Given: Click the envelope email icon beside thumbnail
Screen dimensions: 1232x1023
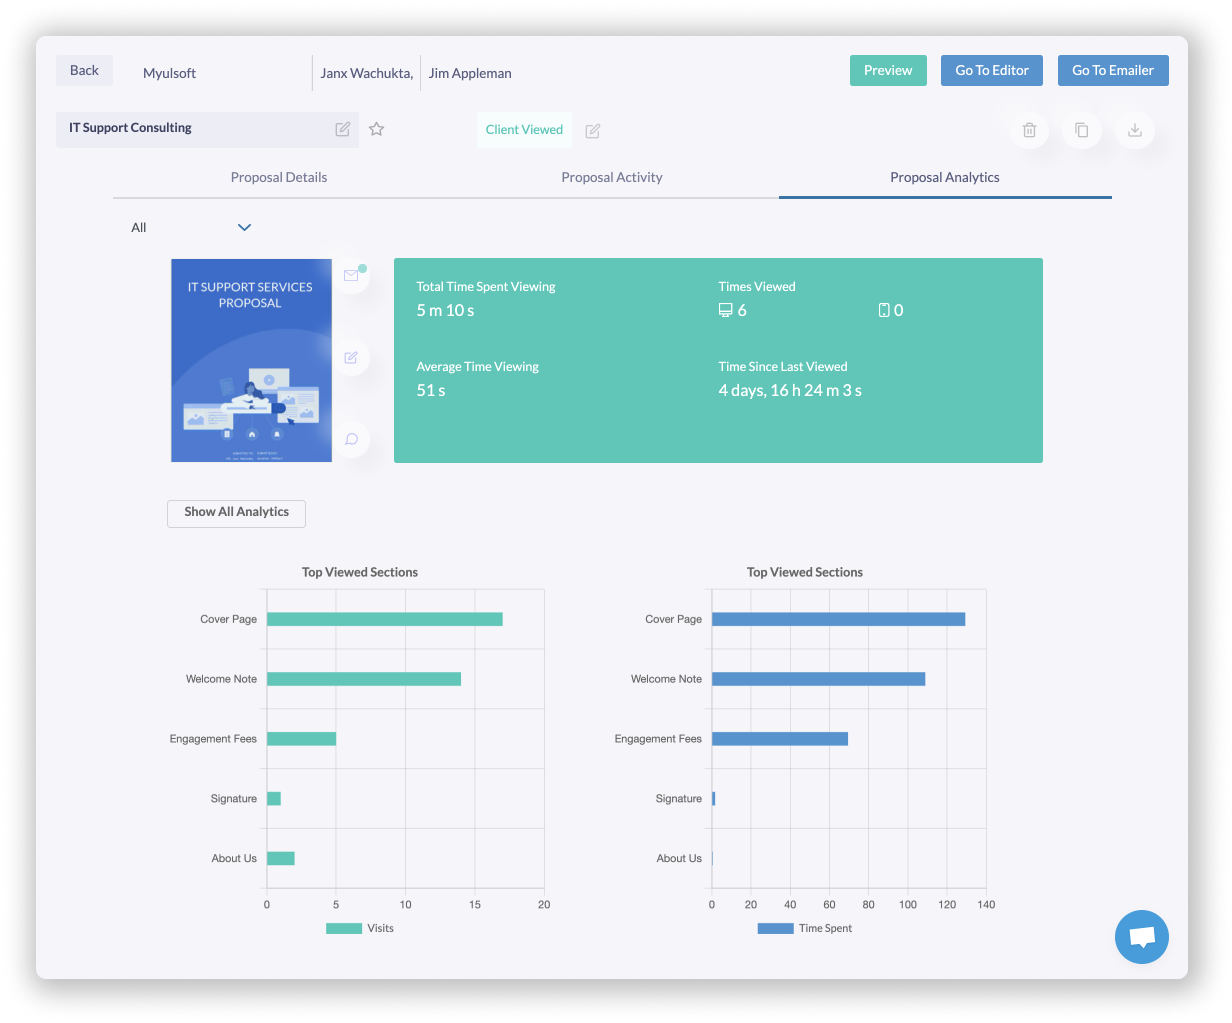Looking at the screenshot, I should tap(351, 275).
